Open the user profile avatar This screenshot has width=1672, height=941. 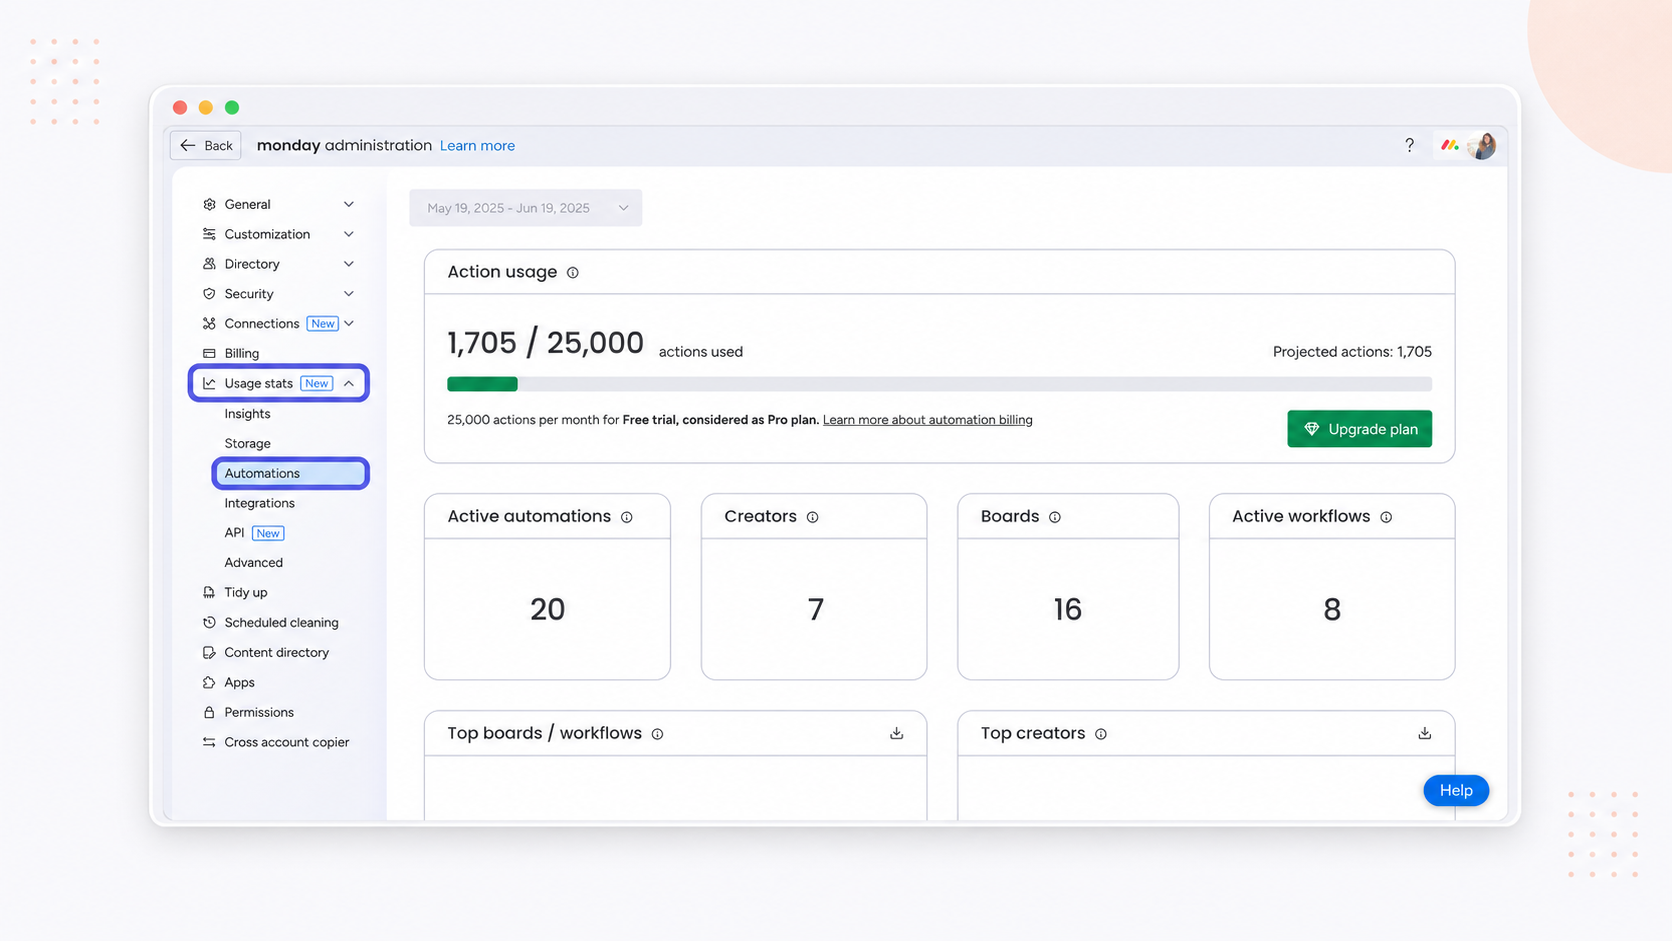pos(1483,146)
